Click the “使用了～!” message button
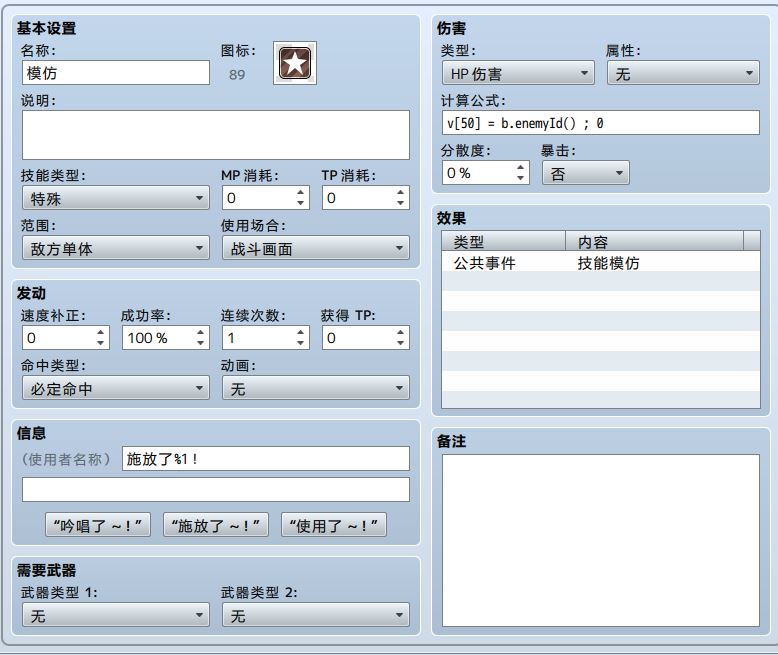Image resolution: width=778 pixels, height=655 pixels. tap(334, 525)
